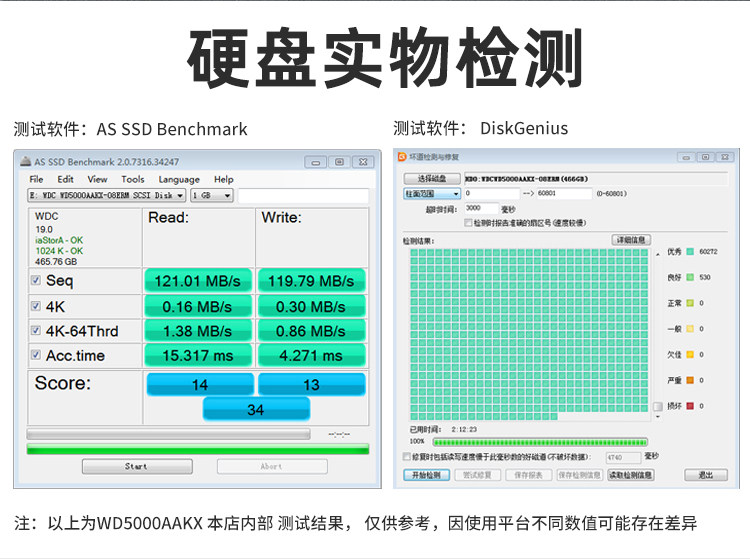Click the 4K-64Thrd read result 1.38 MB/s
The image size is (750, 559).
pyautogui.click(x=198, y=331)
